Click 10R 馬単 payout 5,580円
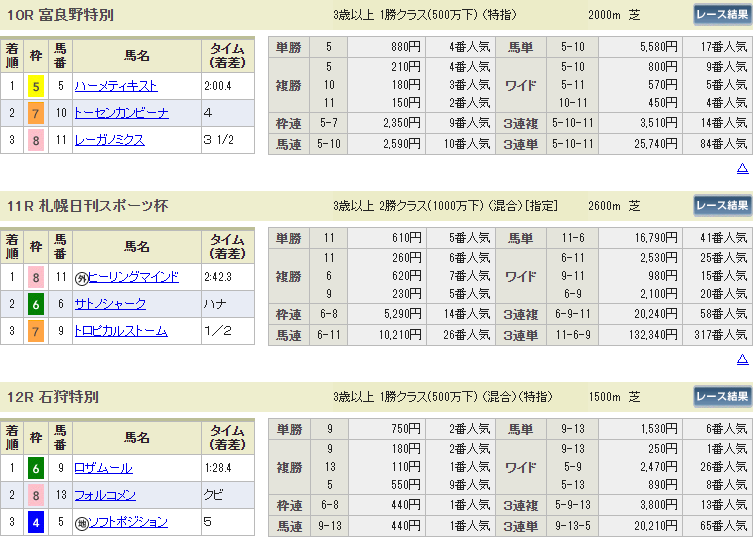 [x=658, y=47]
